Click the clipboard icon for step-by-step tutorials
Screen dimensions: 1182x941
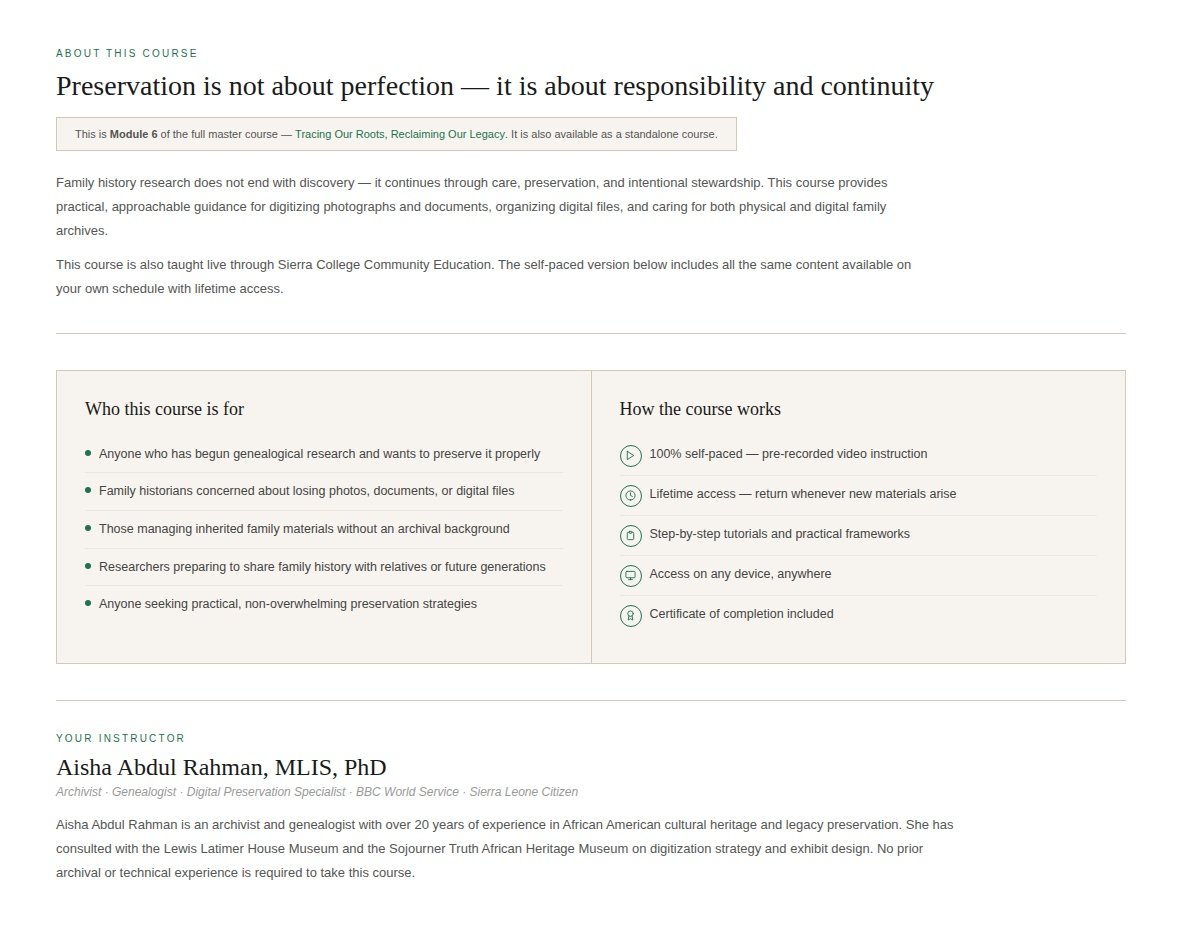pyautogui.click(x=630, y=535)
